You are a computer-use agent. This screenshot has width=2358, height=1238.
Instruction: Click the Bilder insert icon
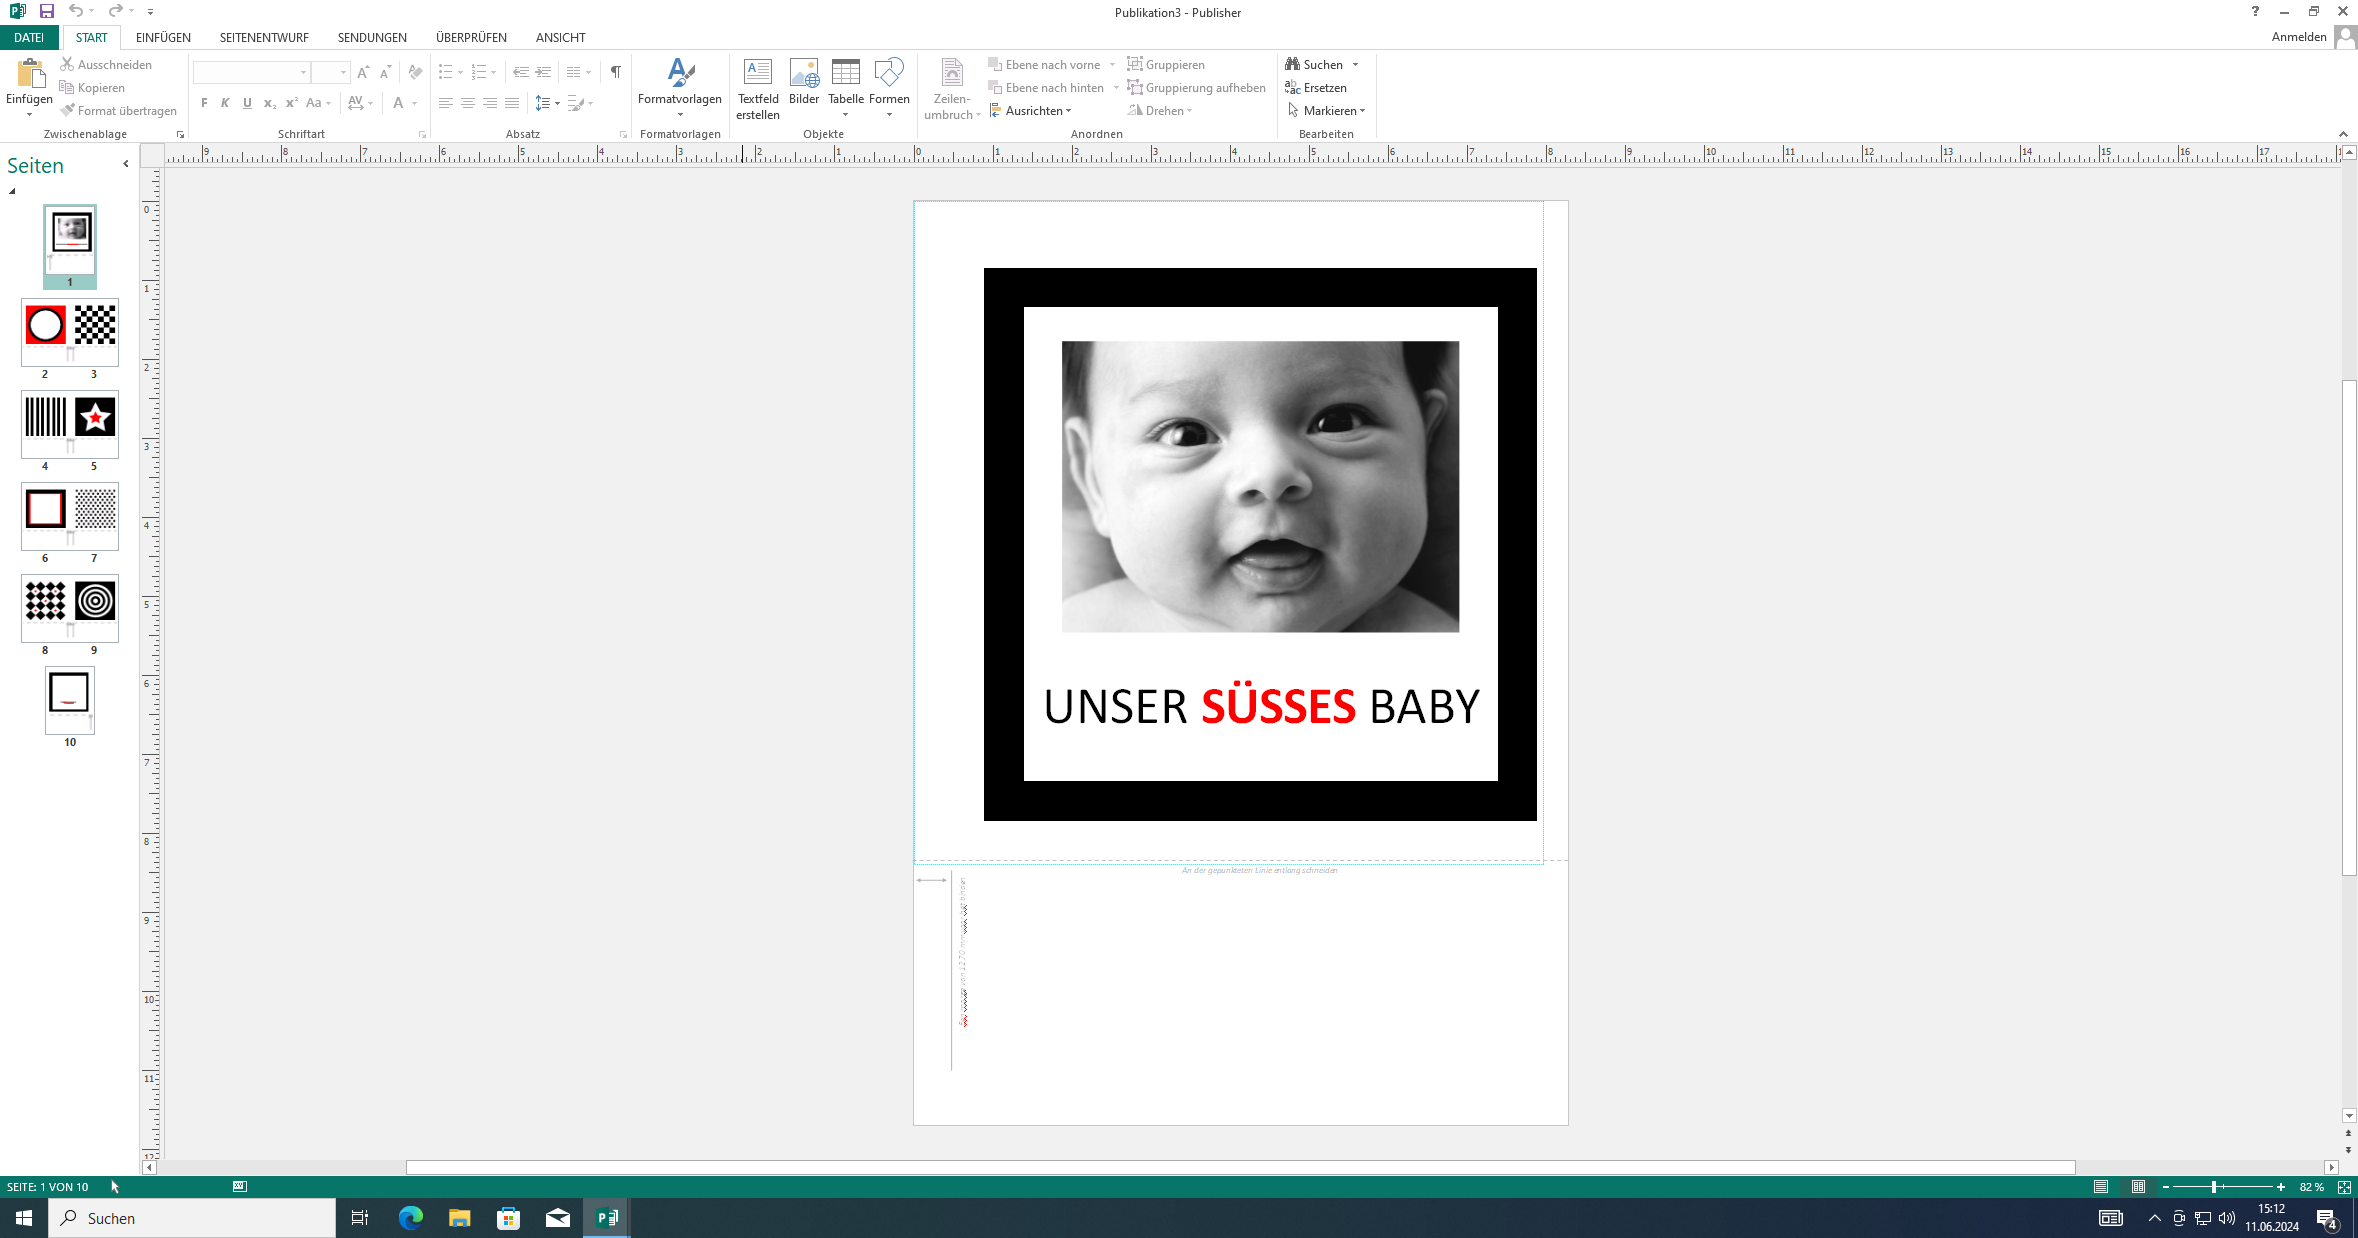(803, 73)
